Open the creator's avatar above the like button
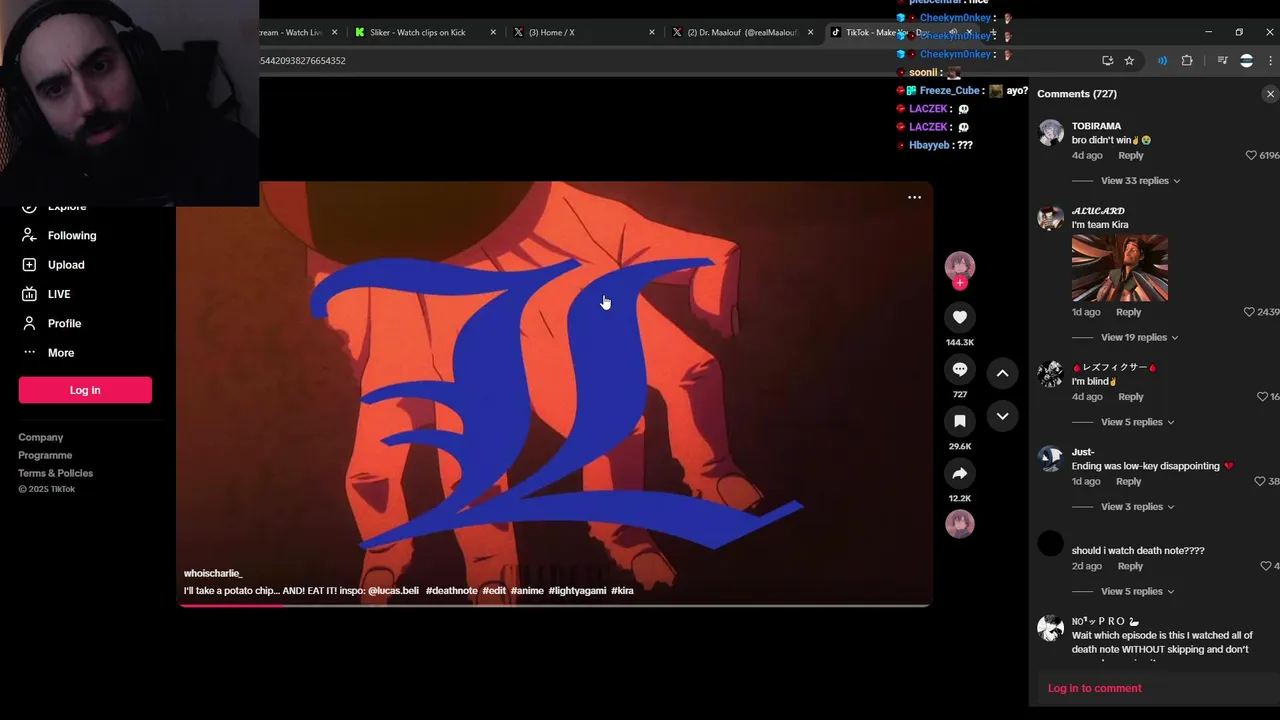The width and height of the screenshot is (1280, 720). coord(960,265)
